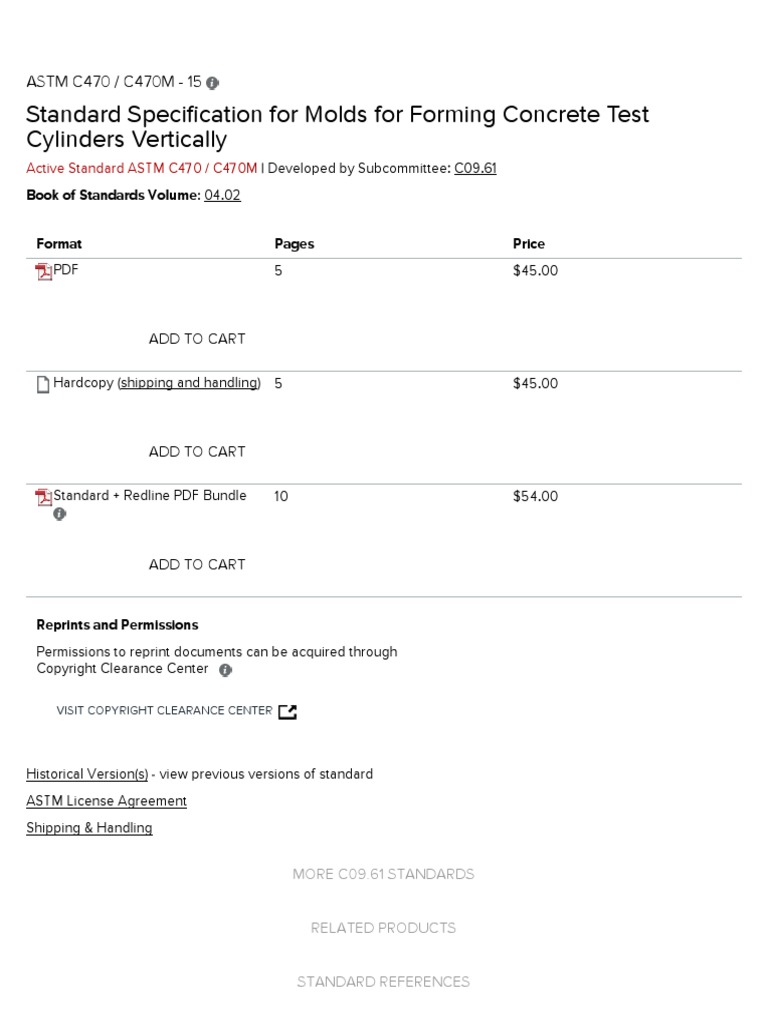This screenshot has width=768, height=1024.
Task: Click info icon next to ASTM C470 designation
Action: pyautogui.click(x=212, y=83)
